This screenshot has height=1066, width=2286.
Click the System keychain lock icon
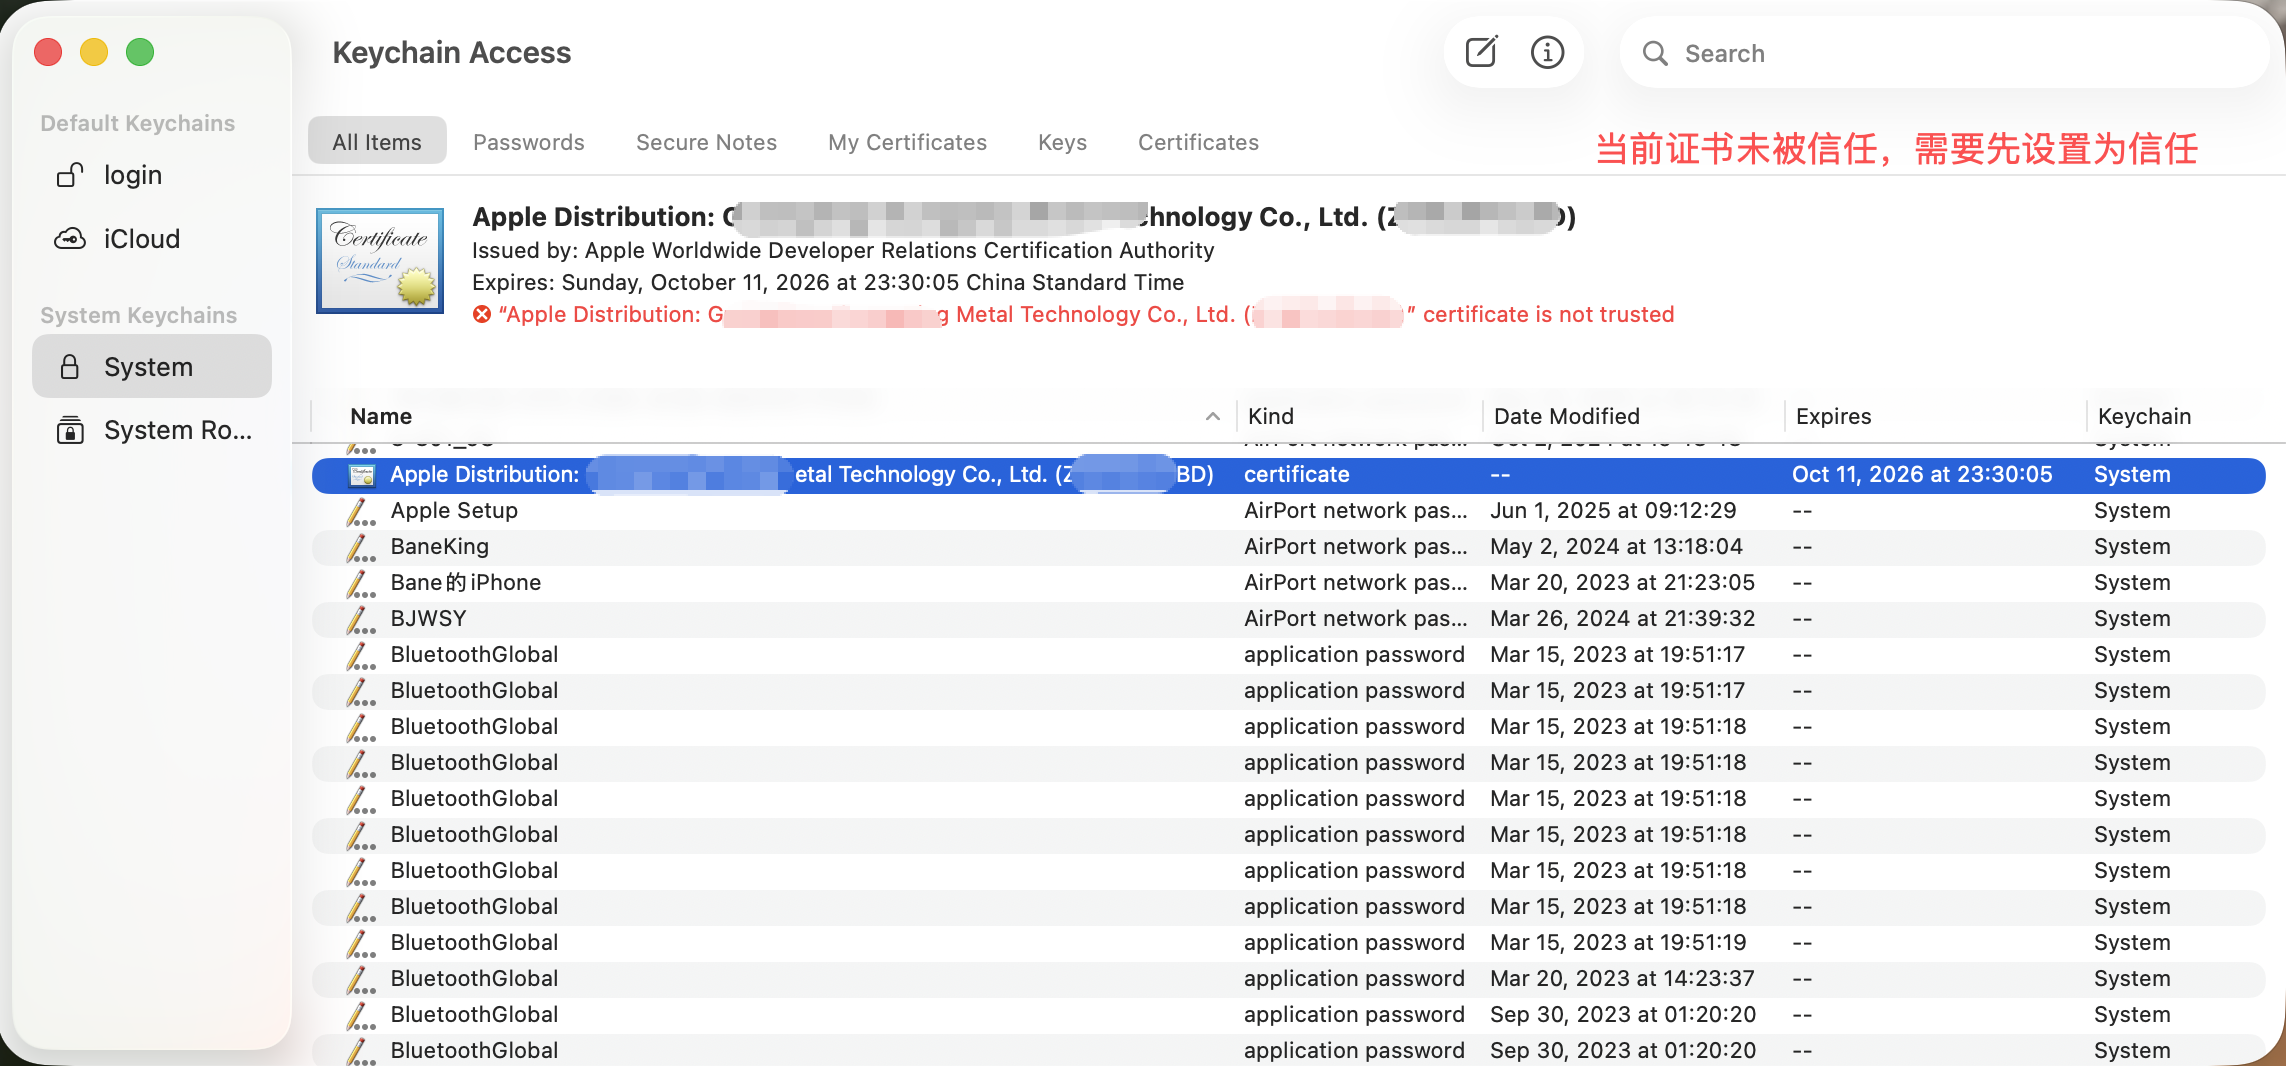click(x=69, y=367)
